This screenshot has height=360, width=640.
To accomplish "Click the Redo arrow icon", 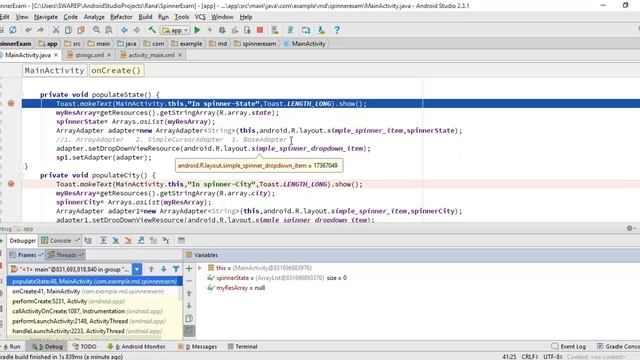I will [x=40, y=30].
